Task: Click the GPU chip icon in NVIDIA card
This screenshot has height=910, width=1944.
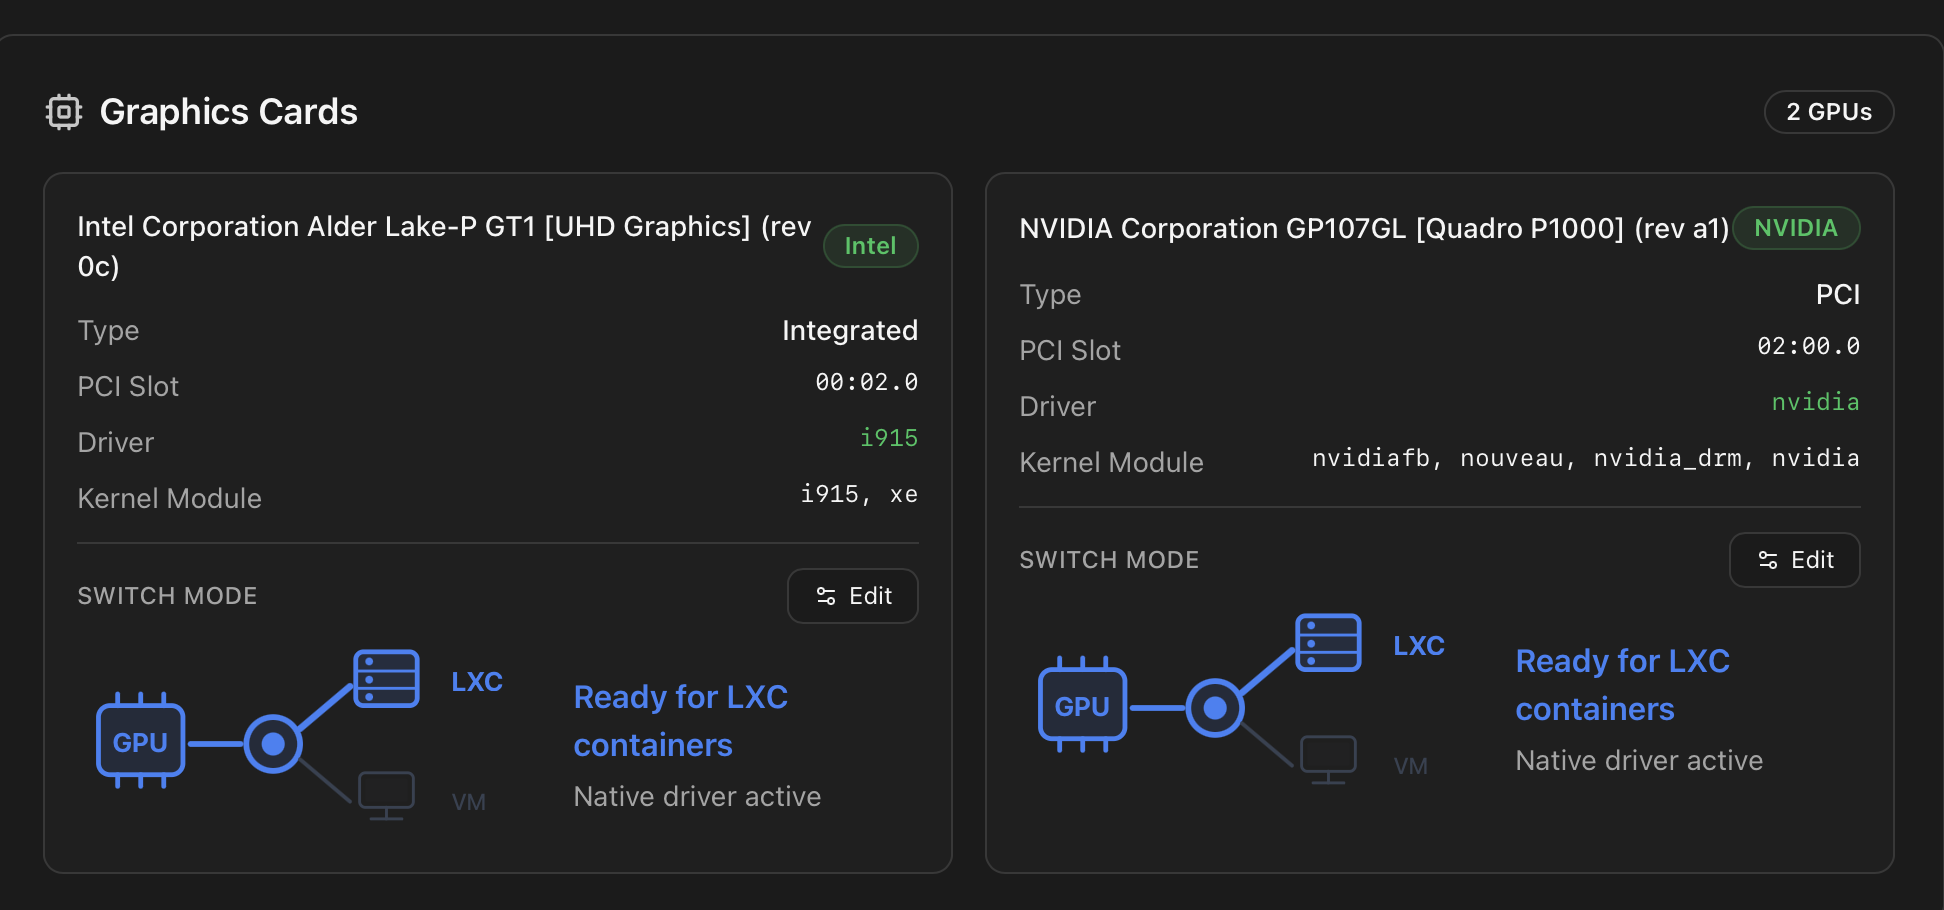Action: pos(1082,706)
